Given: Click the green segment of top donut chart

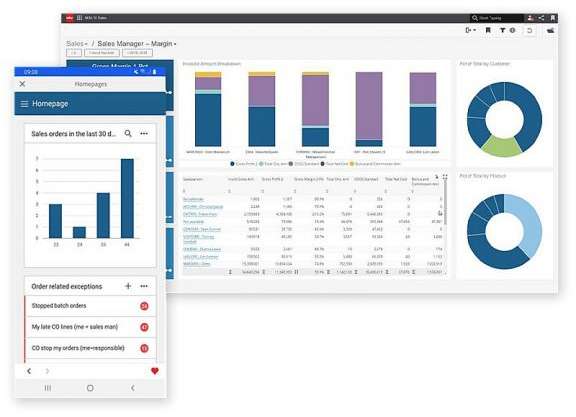Looking at the screenshot, I should [502, 146].
